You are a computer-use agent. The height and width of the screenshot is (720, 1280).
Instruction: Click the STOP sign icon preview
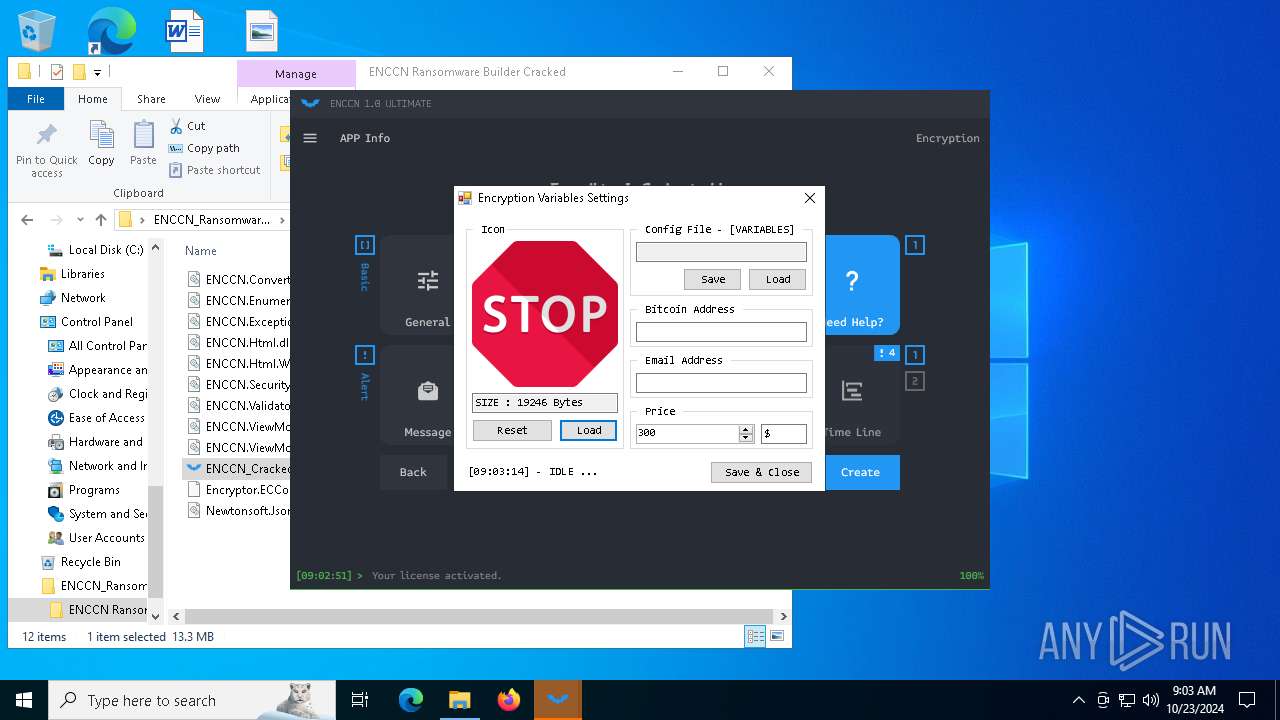[545, 314]
